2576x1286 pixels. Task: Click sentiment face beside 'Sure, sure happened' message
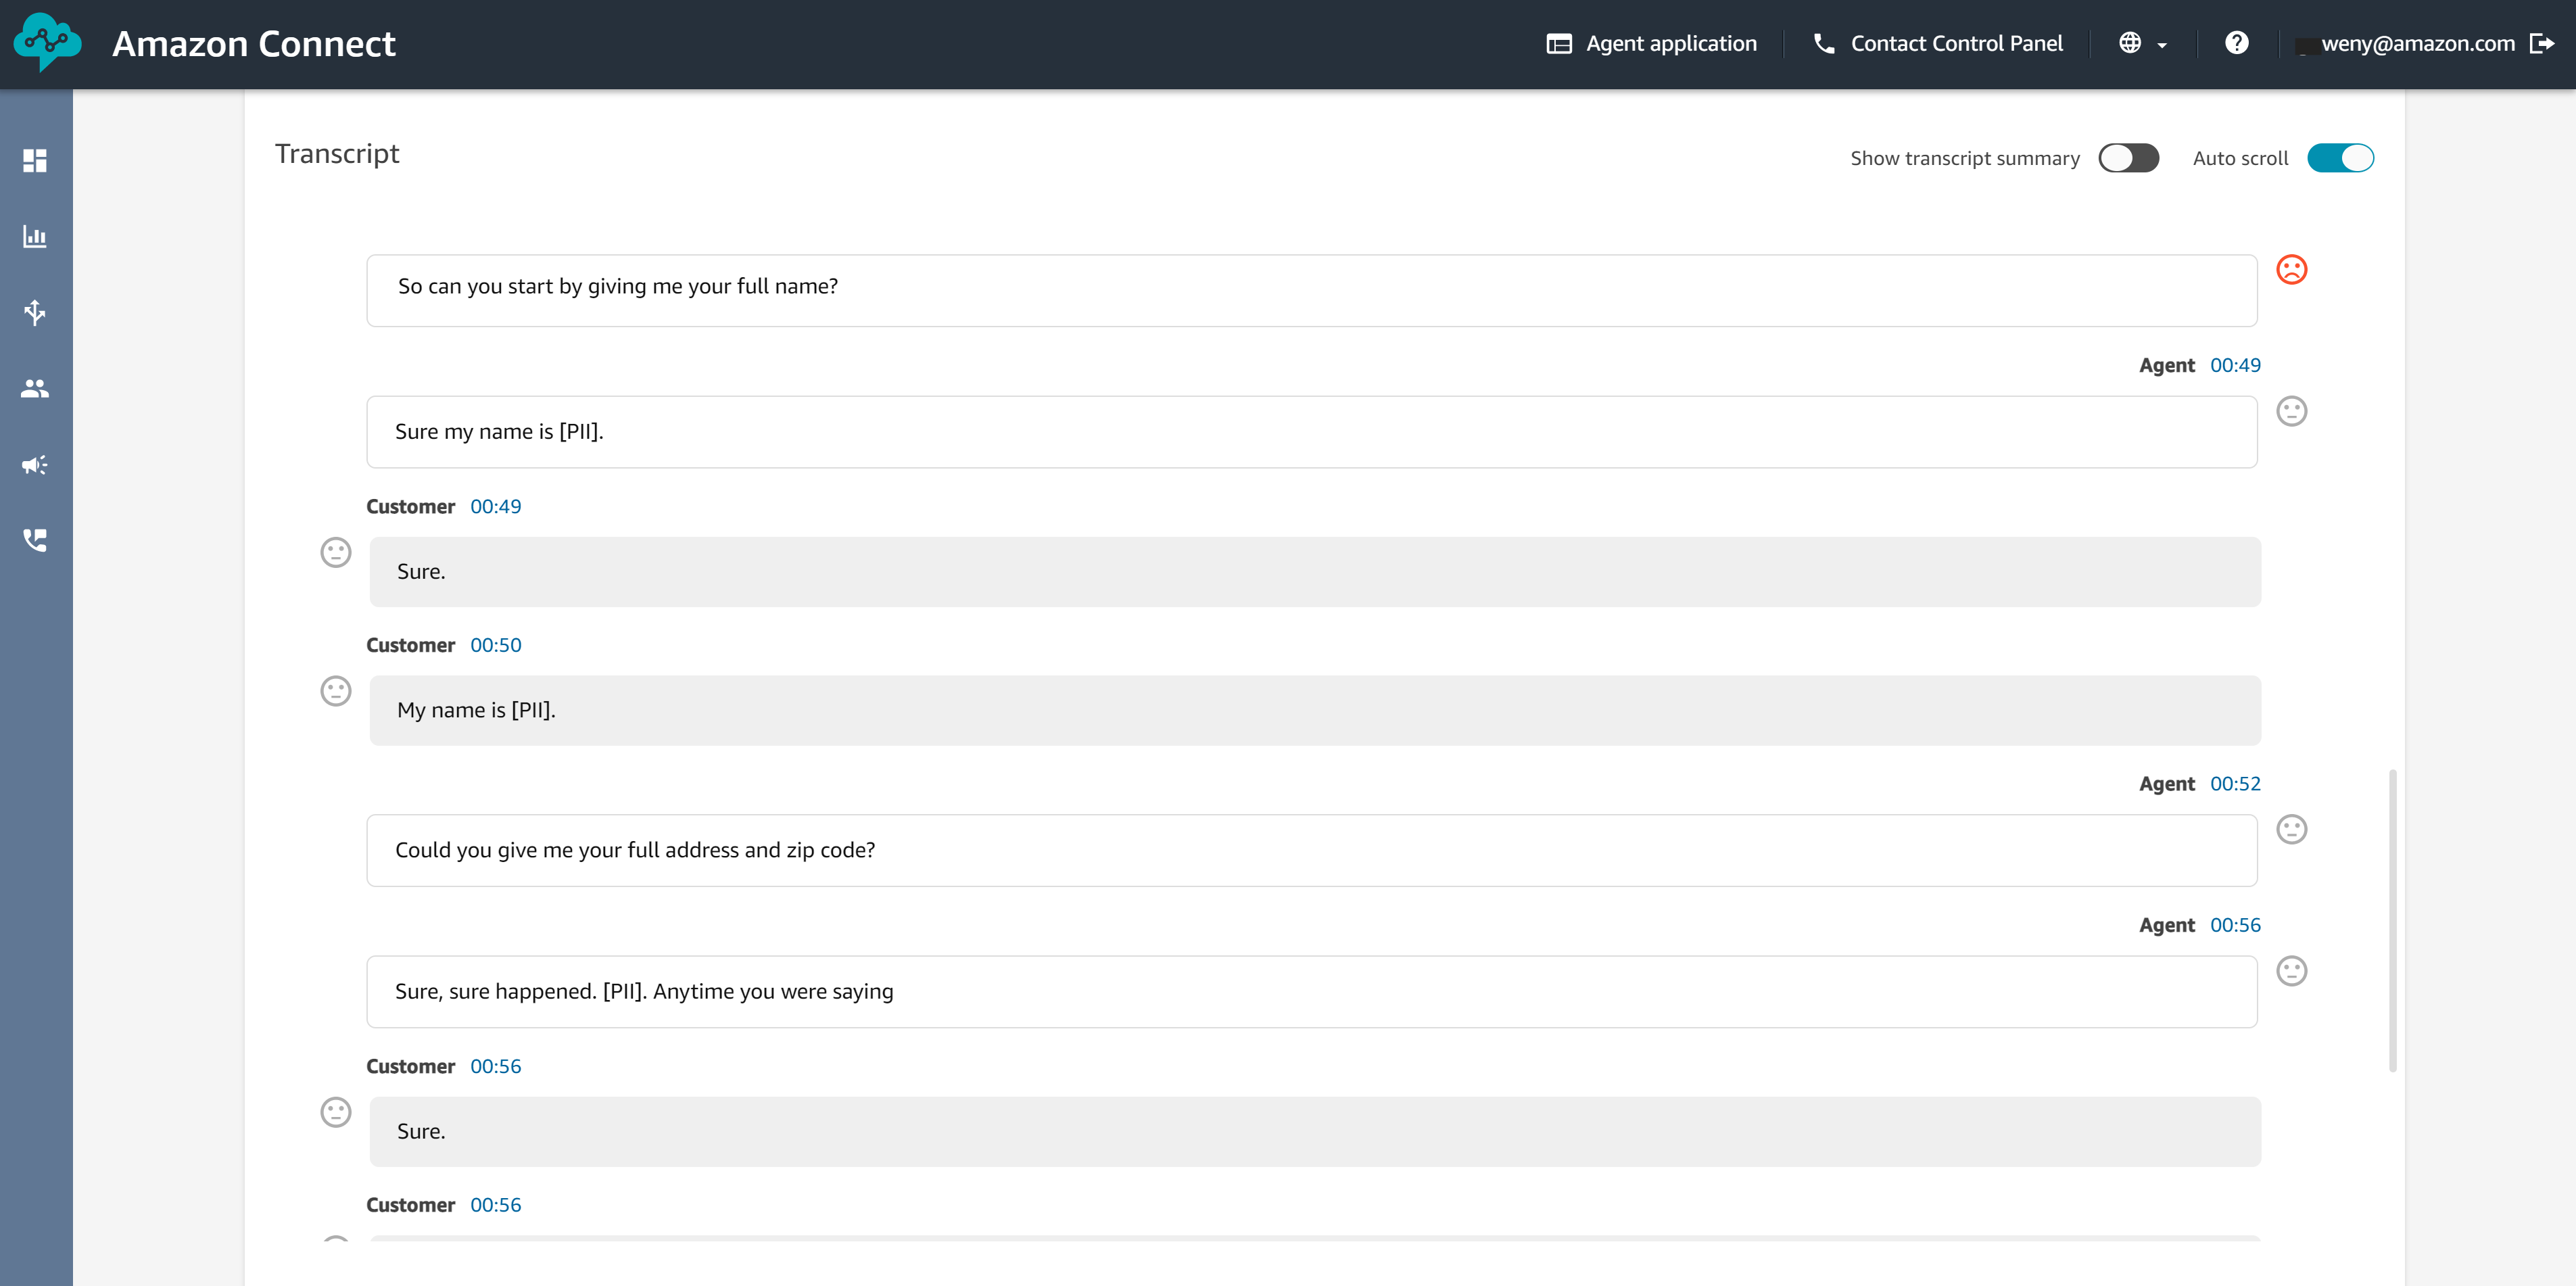2291,971
